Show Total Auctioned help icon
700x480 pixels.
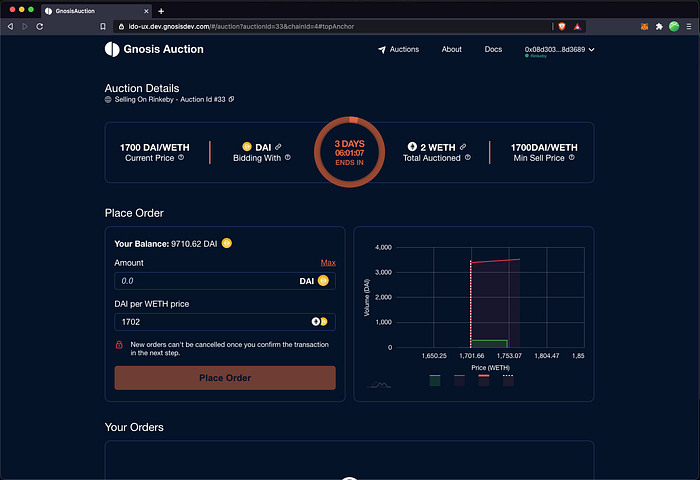pyautogui.click(x=467, y=157)
